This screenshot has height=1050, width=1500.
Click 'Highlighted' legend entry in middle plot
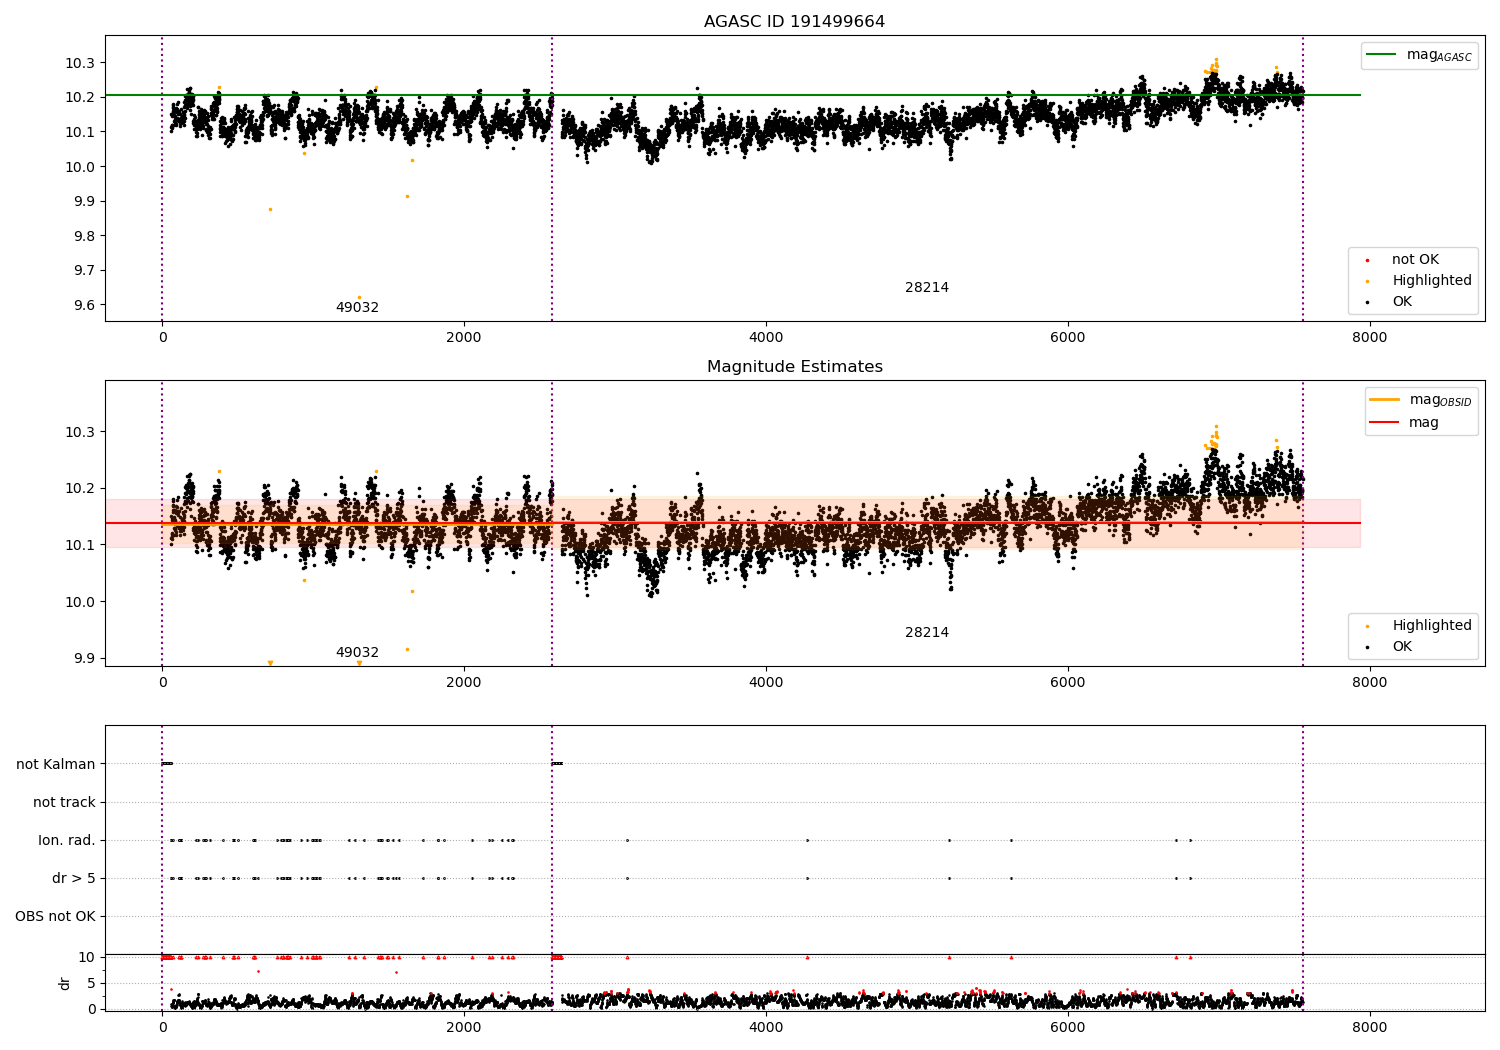[x=1420, y=626]
